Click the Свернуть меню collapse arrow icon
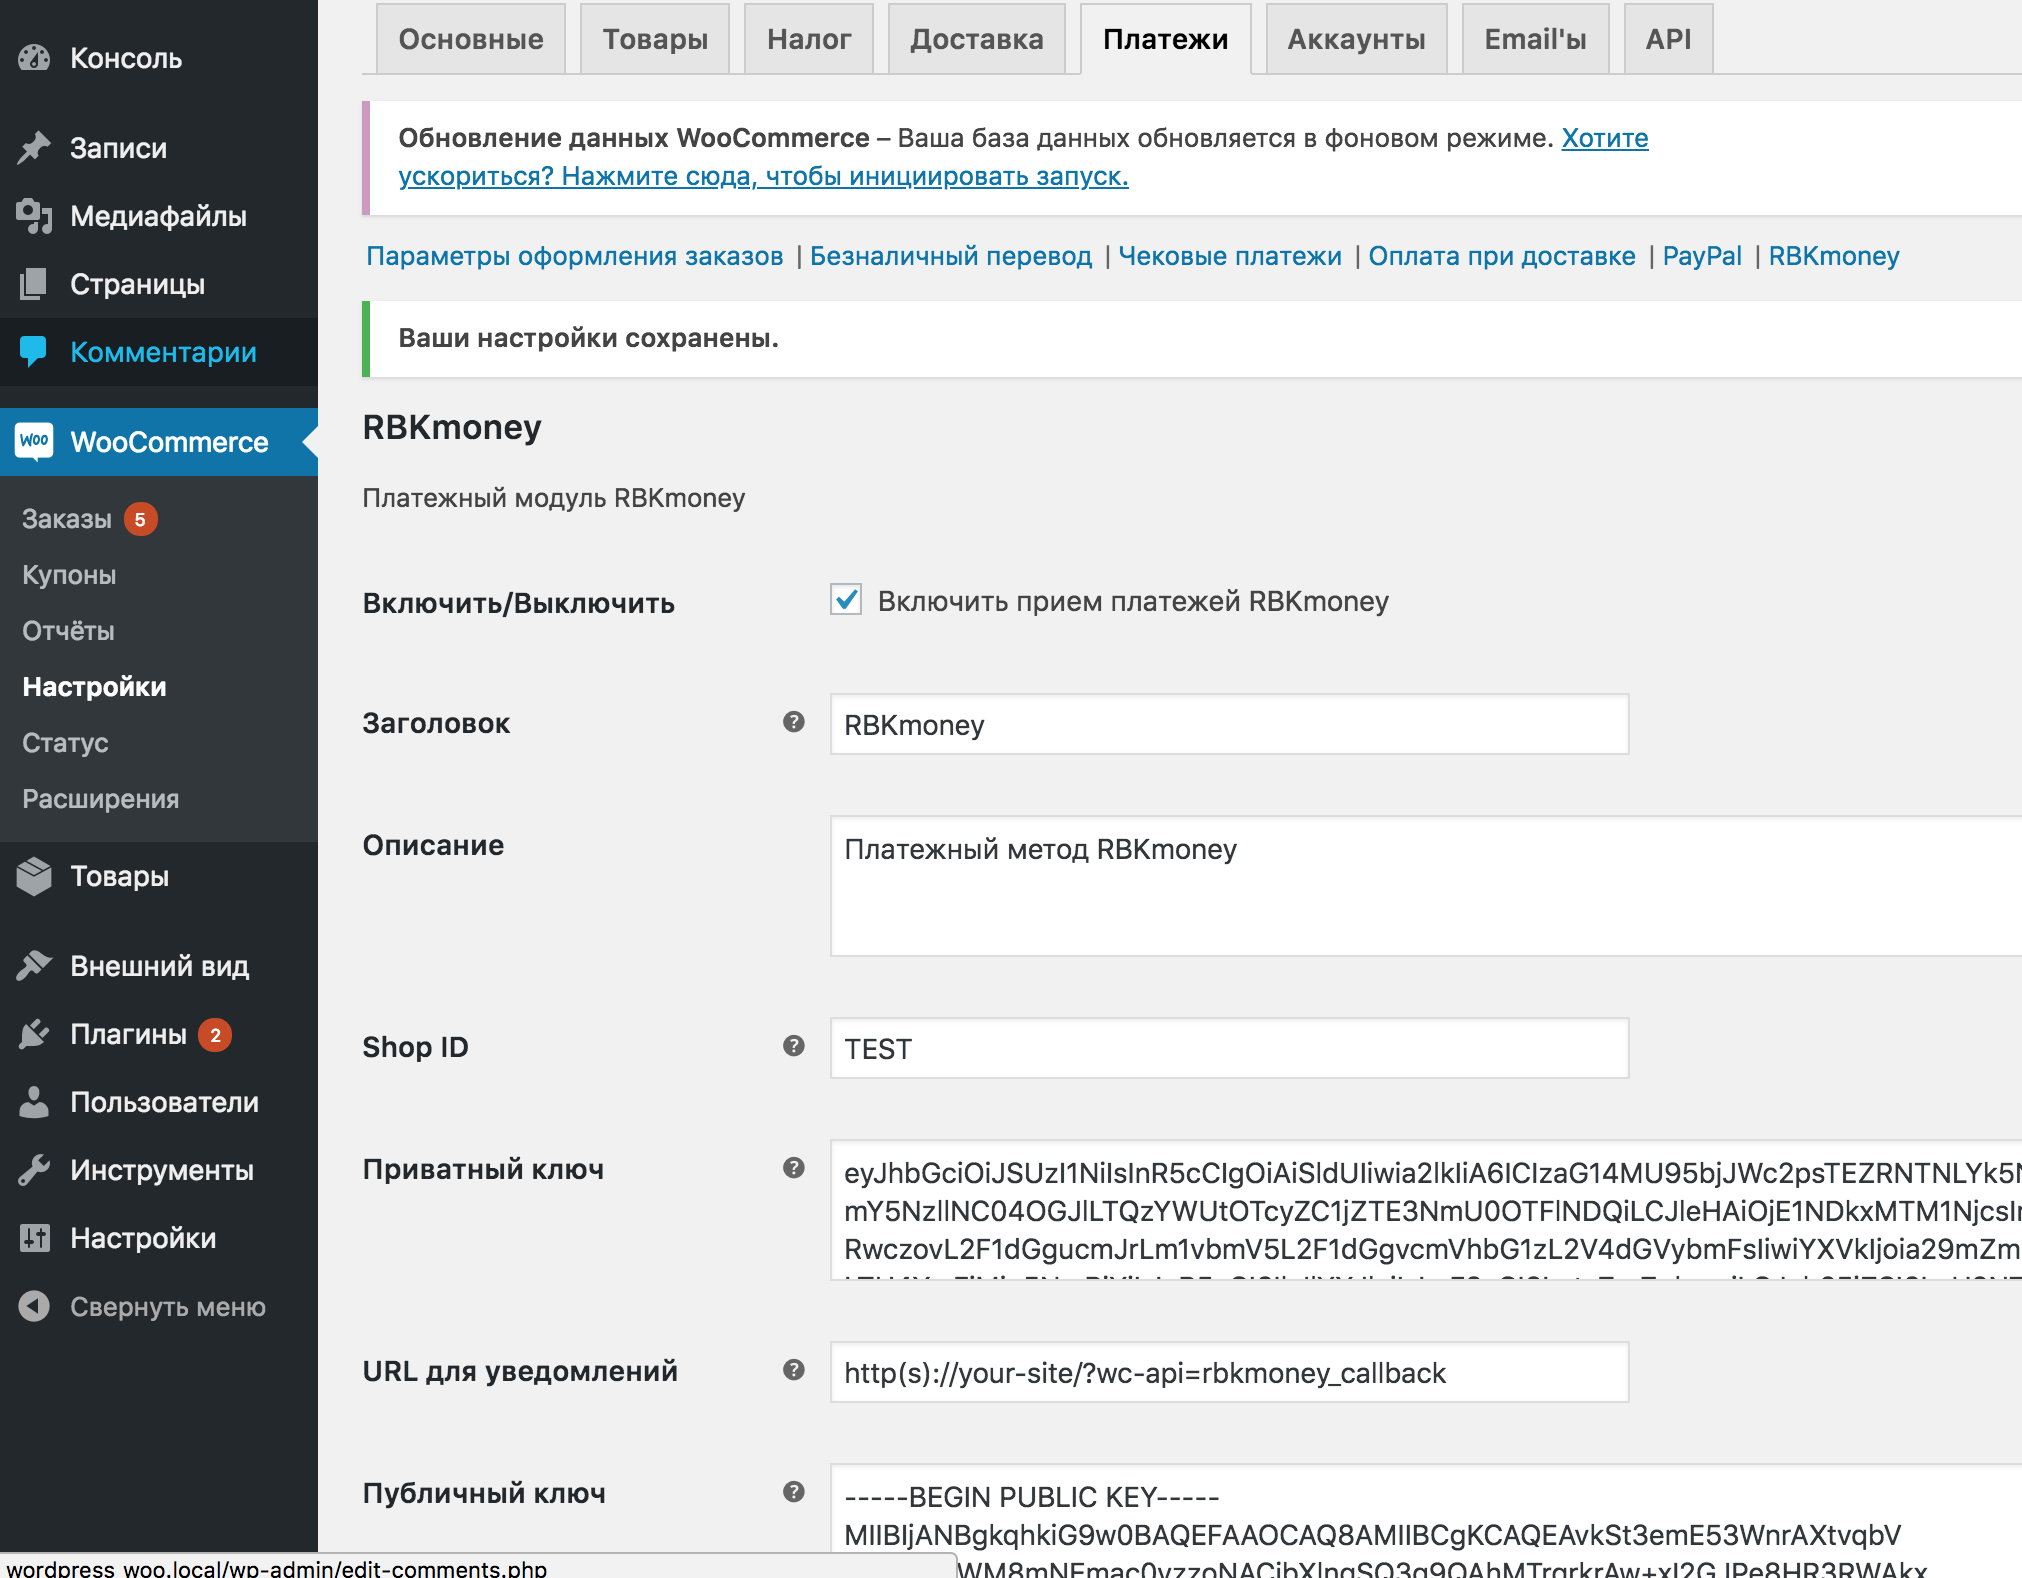The image size is (2022, 1578). tap(34, 1306)
